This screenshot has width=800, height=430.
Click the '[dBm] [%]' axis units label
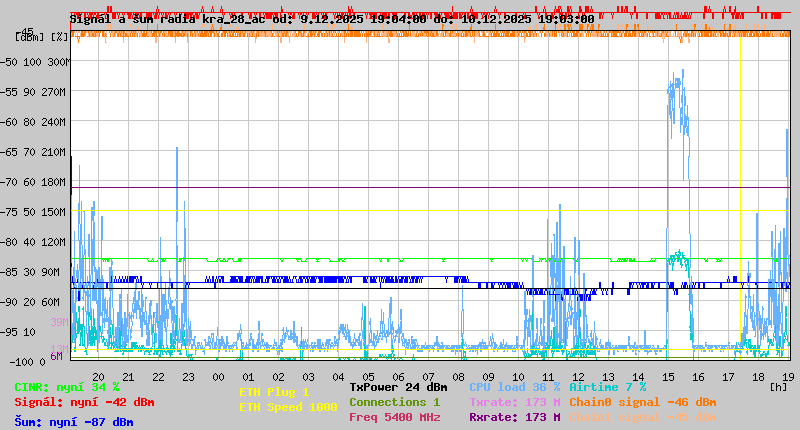41,37
